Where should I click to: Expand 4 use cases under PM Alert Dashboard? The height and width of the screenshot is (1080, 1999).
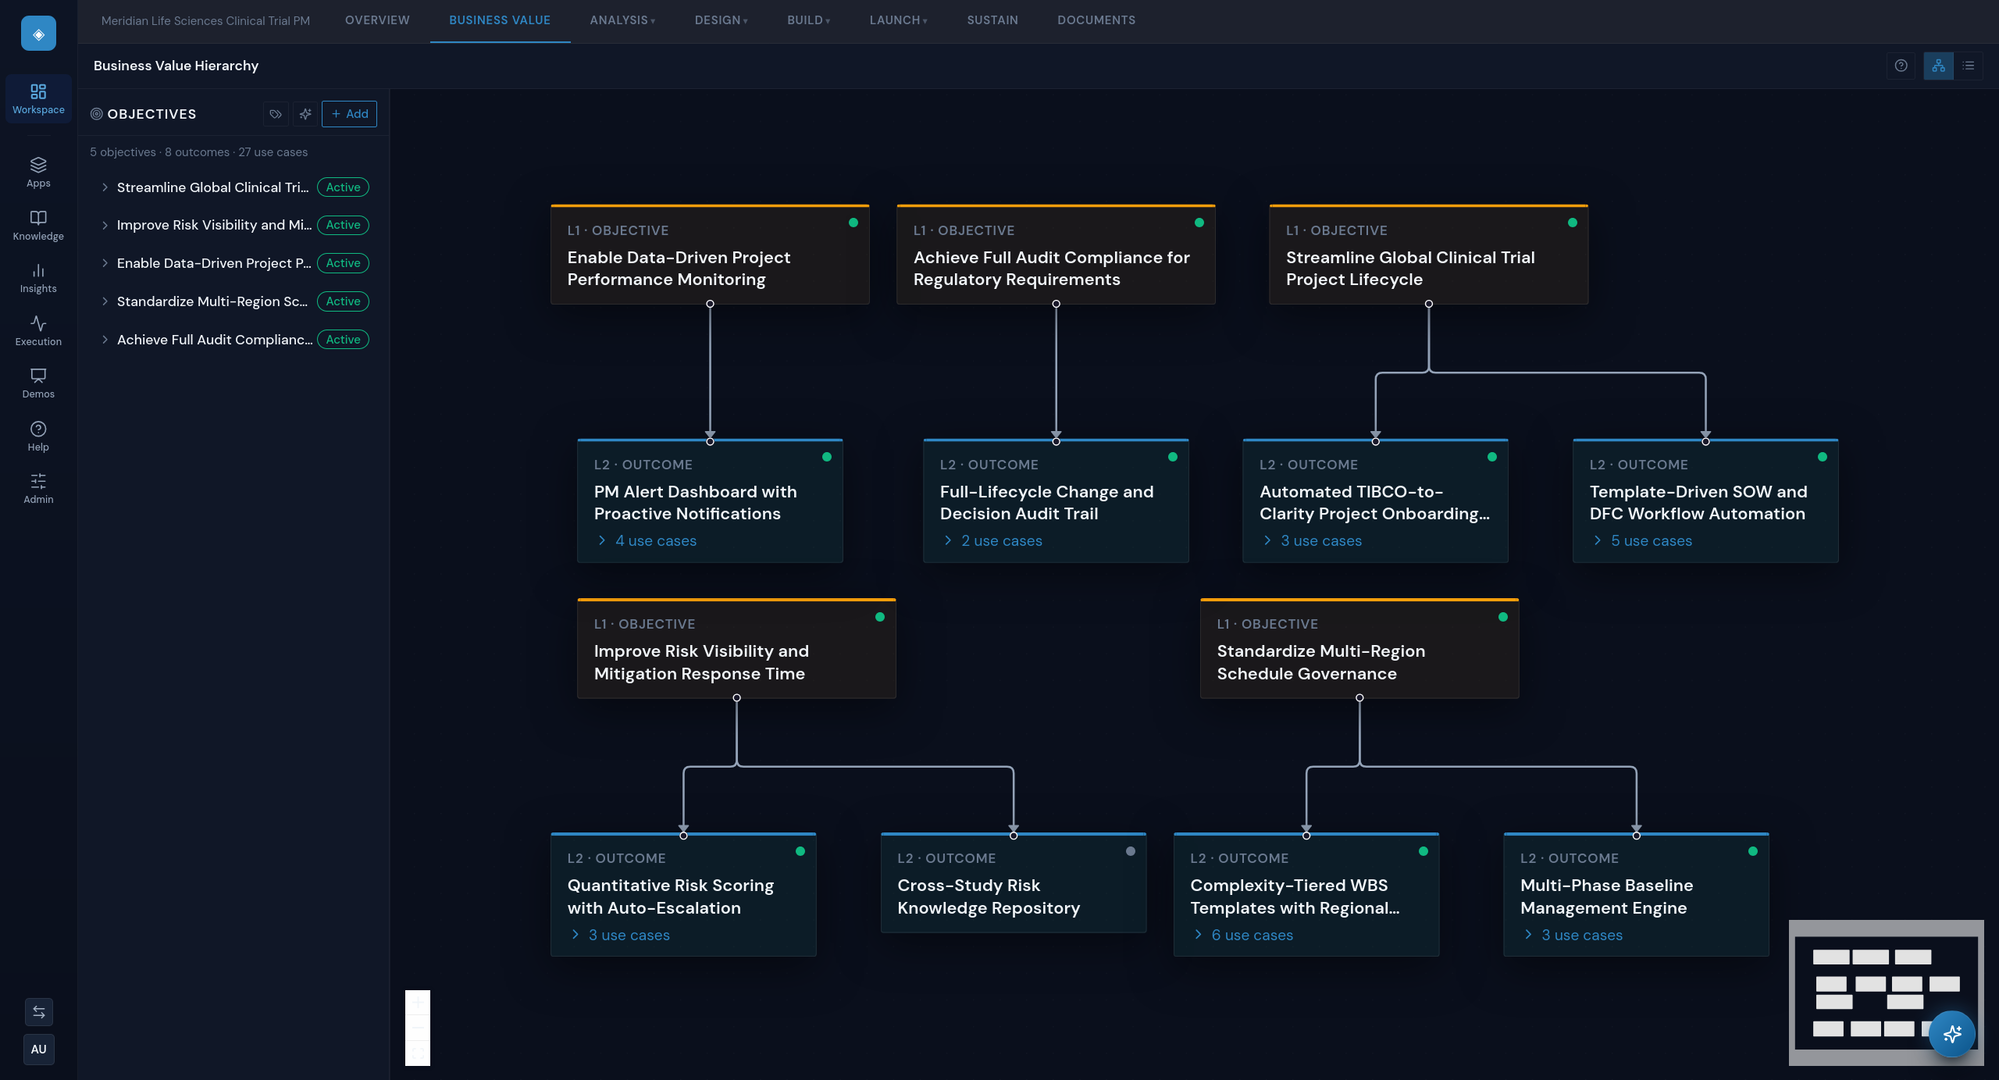point(646,541)
